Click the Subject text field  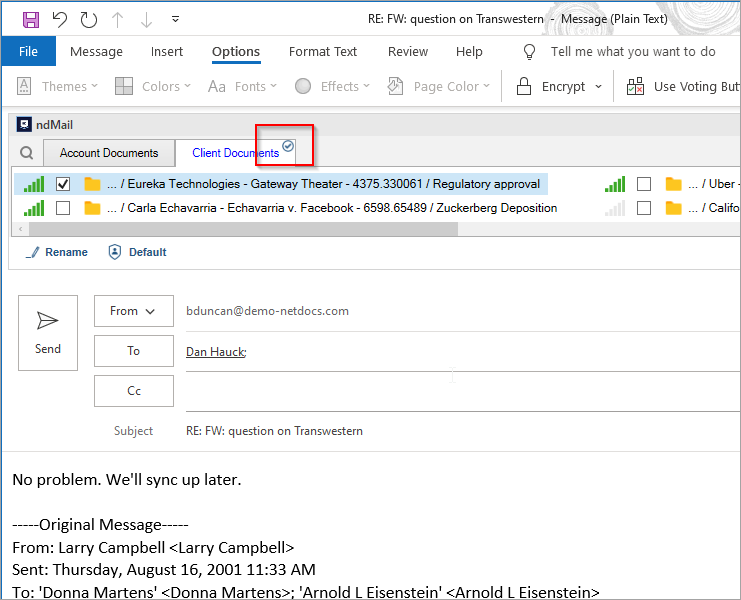pos(460,431)
